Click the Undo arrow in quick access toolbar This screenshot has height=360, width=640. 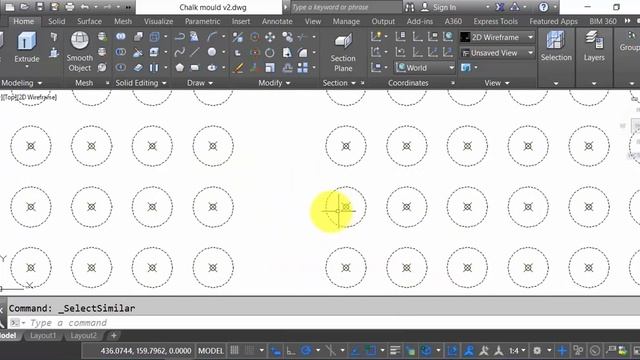pyautogui.click(x=84, y=7)
